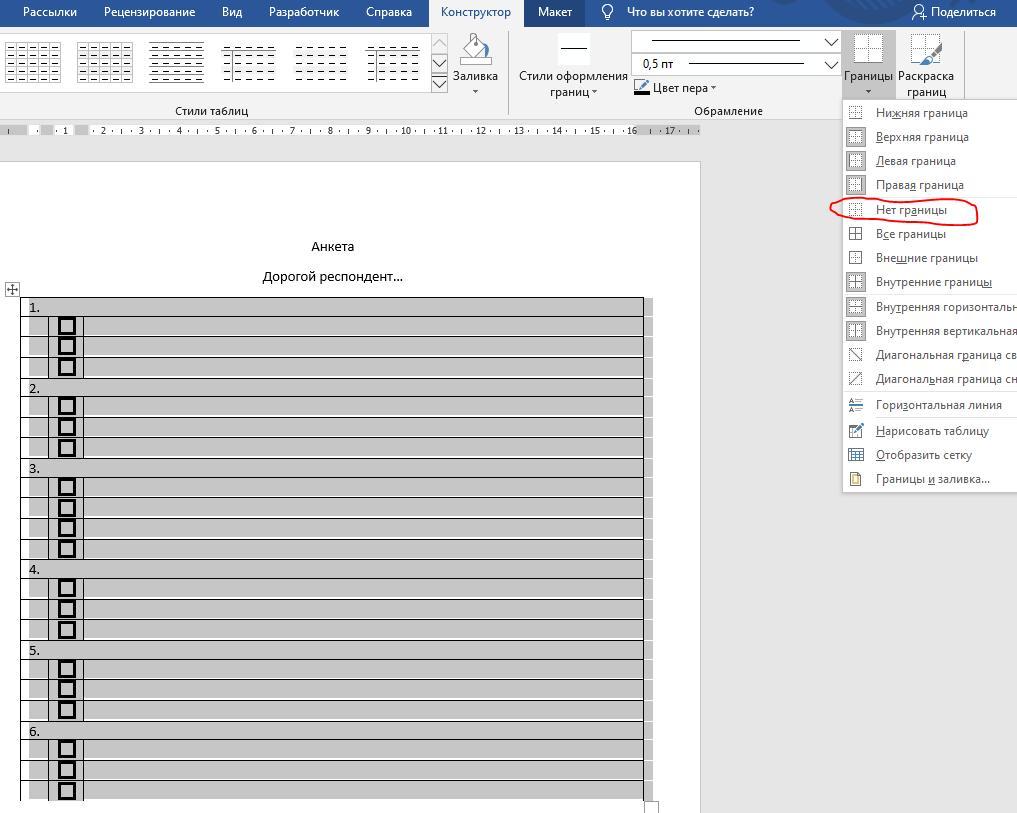Open Границы и заливка dialog
The image size is (1017, 813).
pyautogui.click(x=929, y=479)
